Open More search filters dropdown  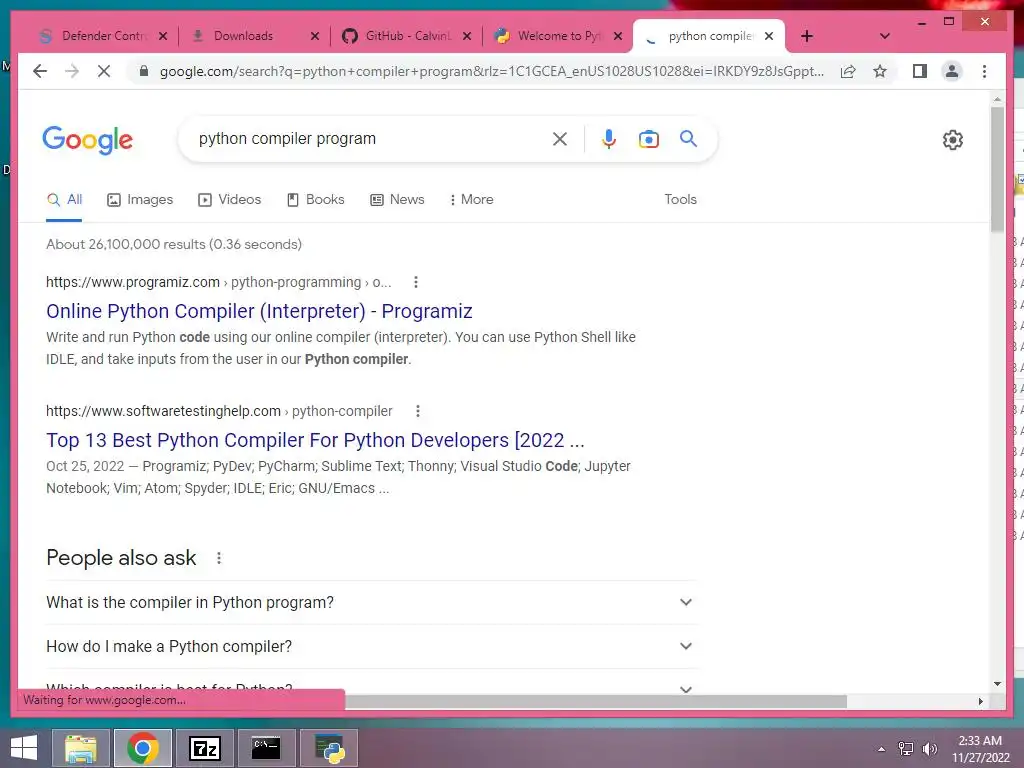471,199
